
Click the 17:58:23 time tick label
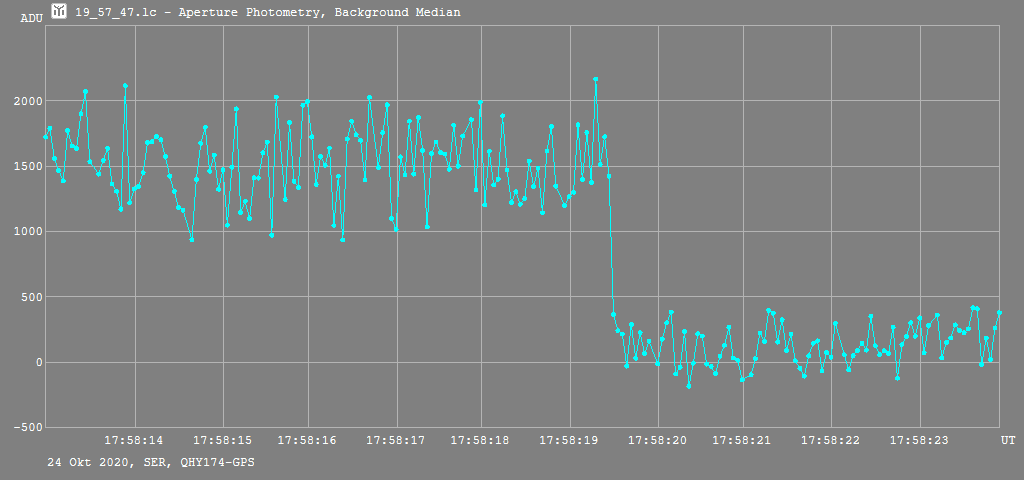coord(918,440)
